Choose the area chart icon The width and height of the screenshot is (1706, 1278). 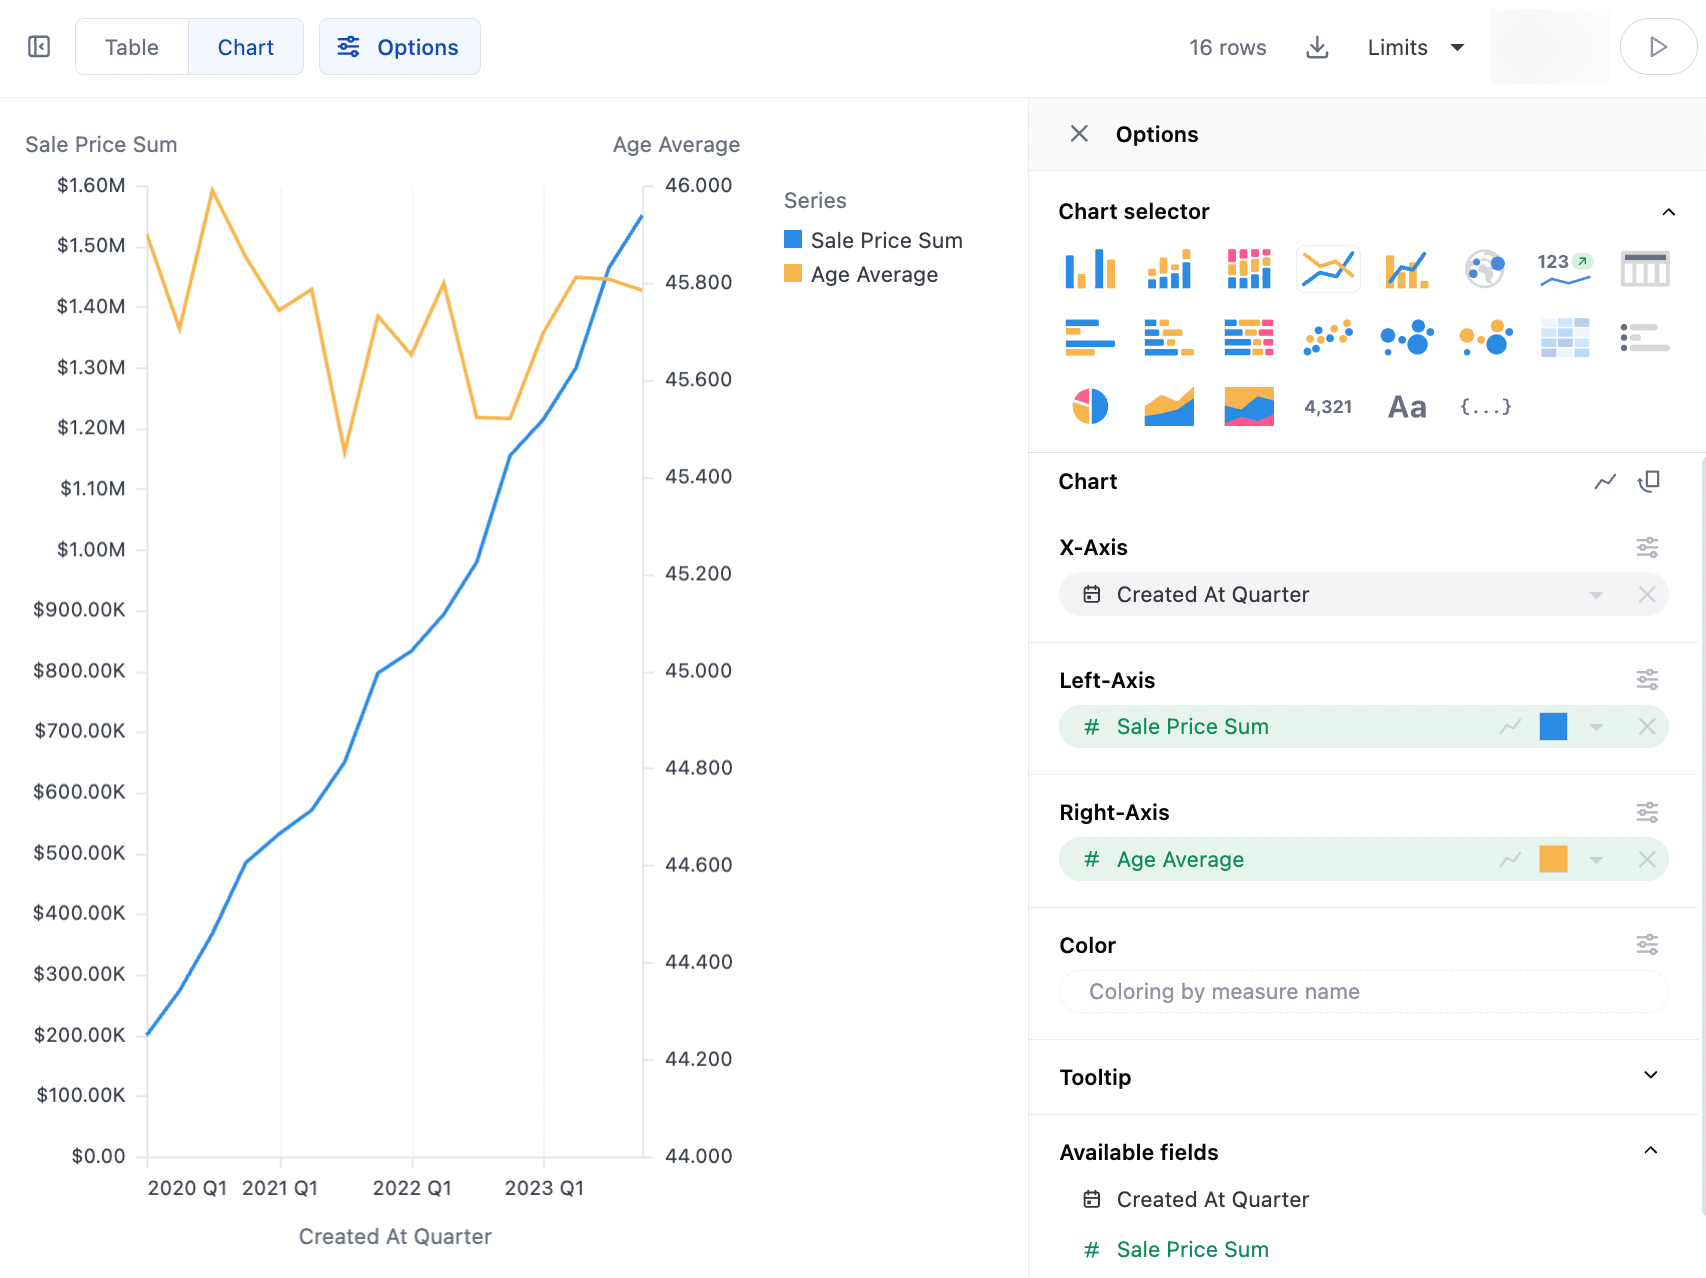tap(1169, 407)
